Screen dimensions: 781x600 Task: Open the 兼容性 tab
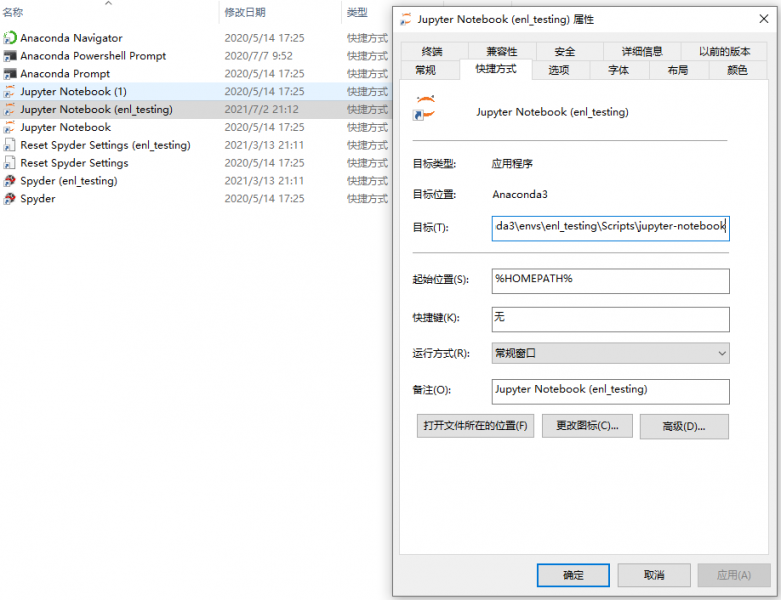pos(504,52)
